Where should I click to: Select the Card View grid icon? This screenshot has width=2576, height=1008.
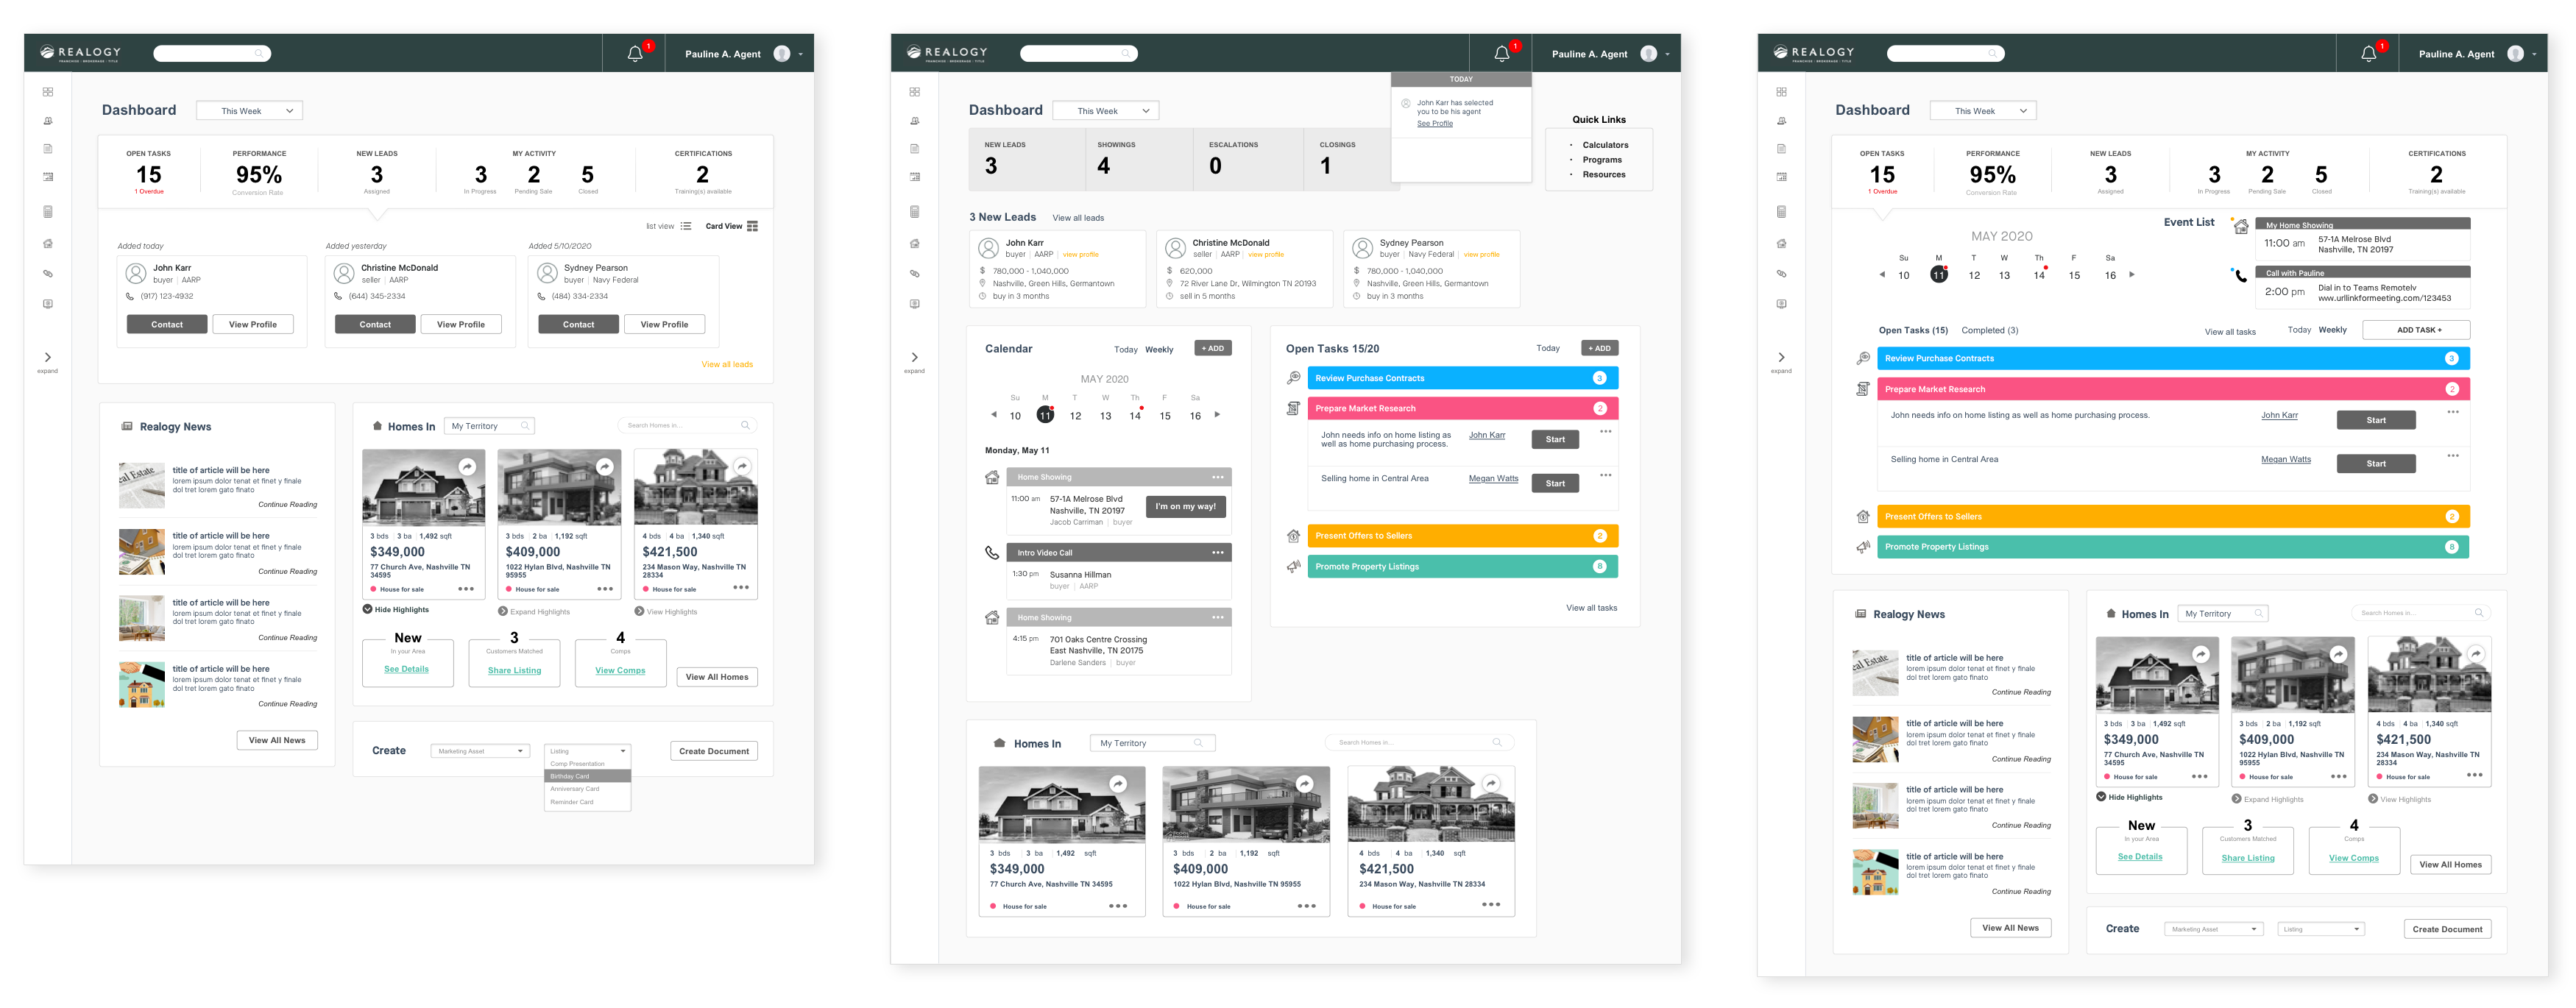752,226
